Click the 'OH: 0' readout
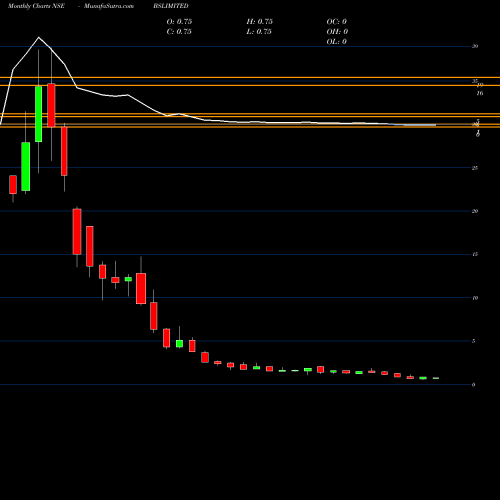Viewport: 500px width, 500px height. (337, 32)
